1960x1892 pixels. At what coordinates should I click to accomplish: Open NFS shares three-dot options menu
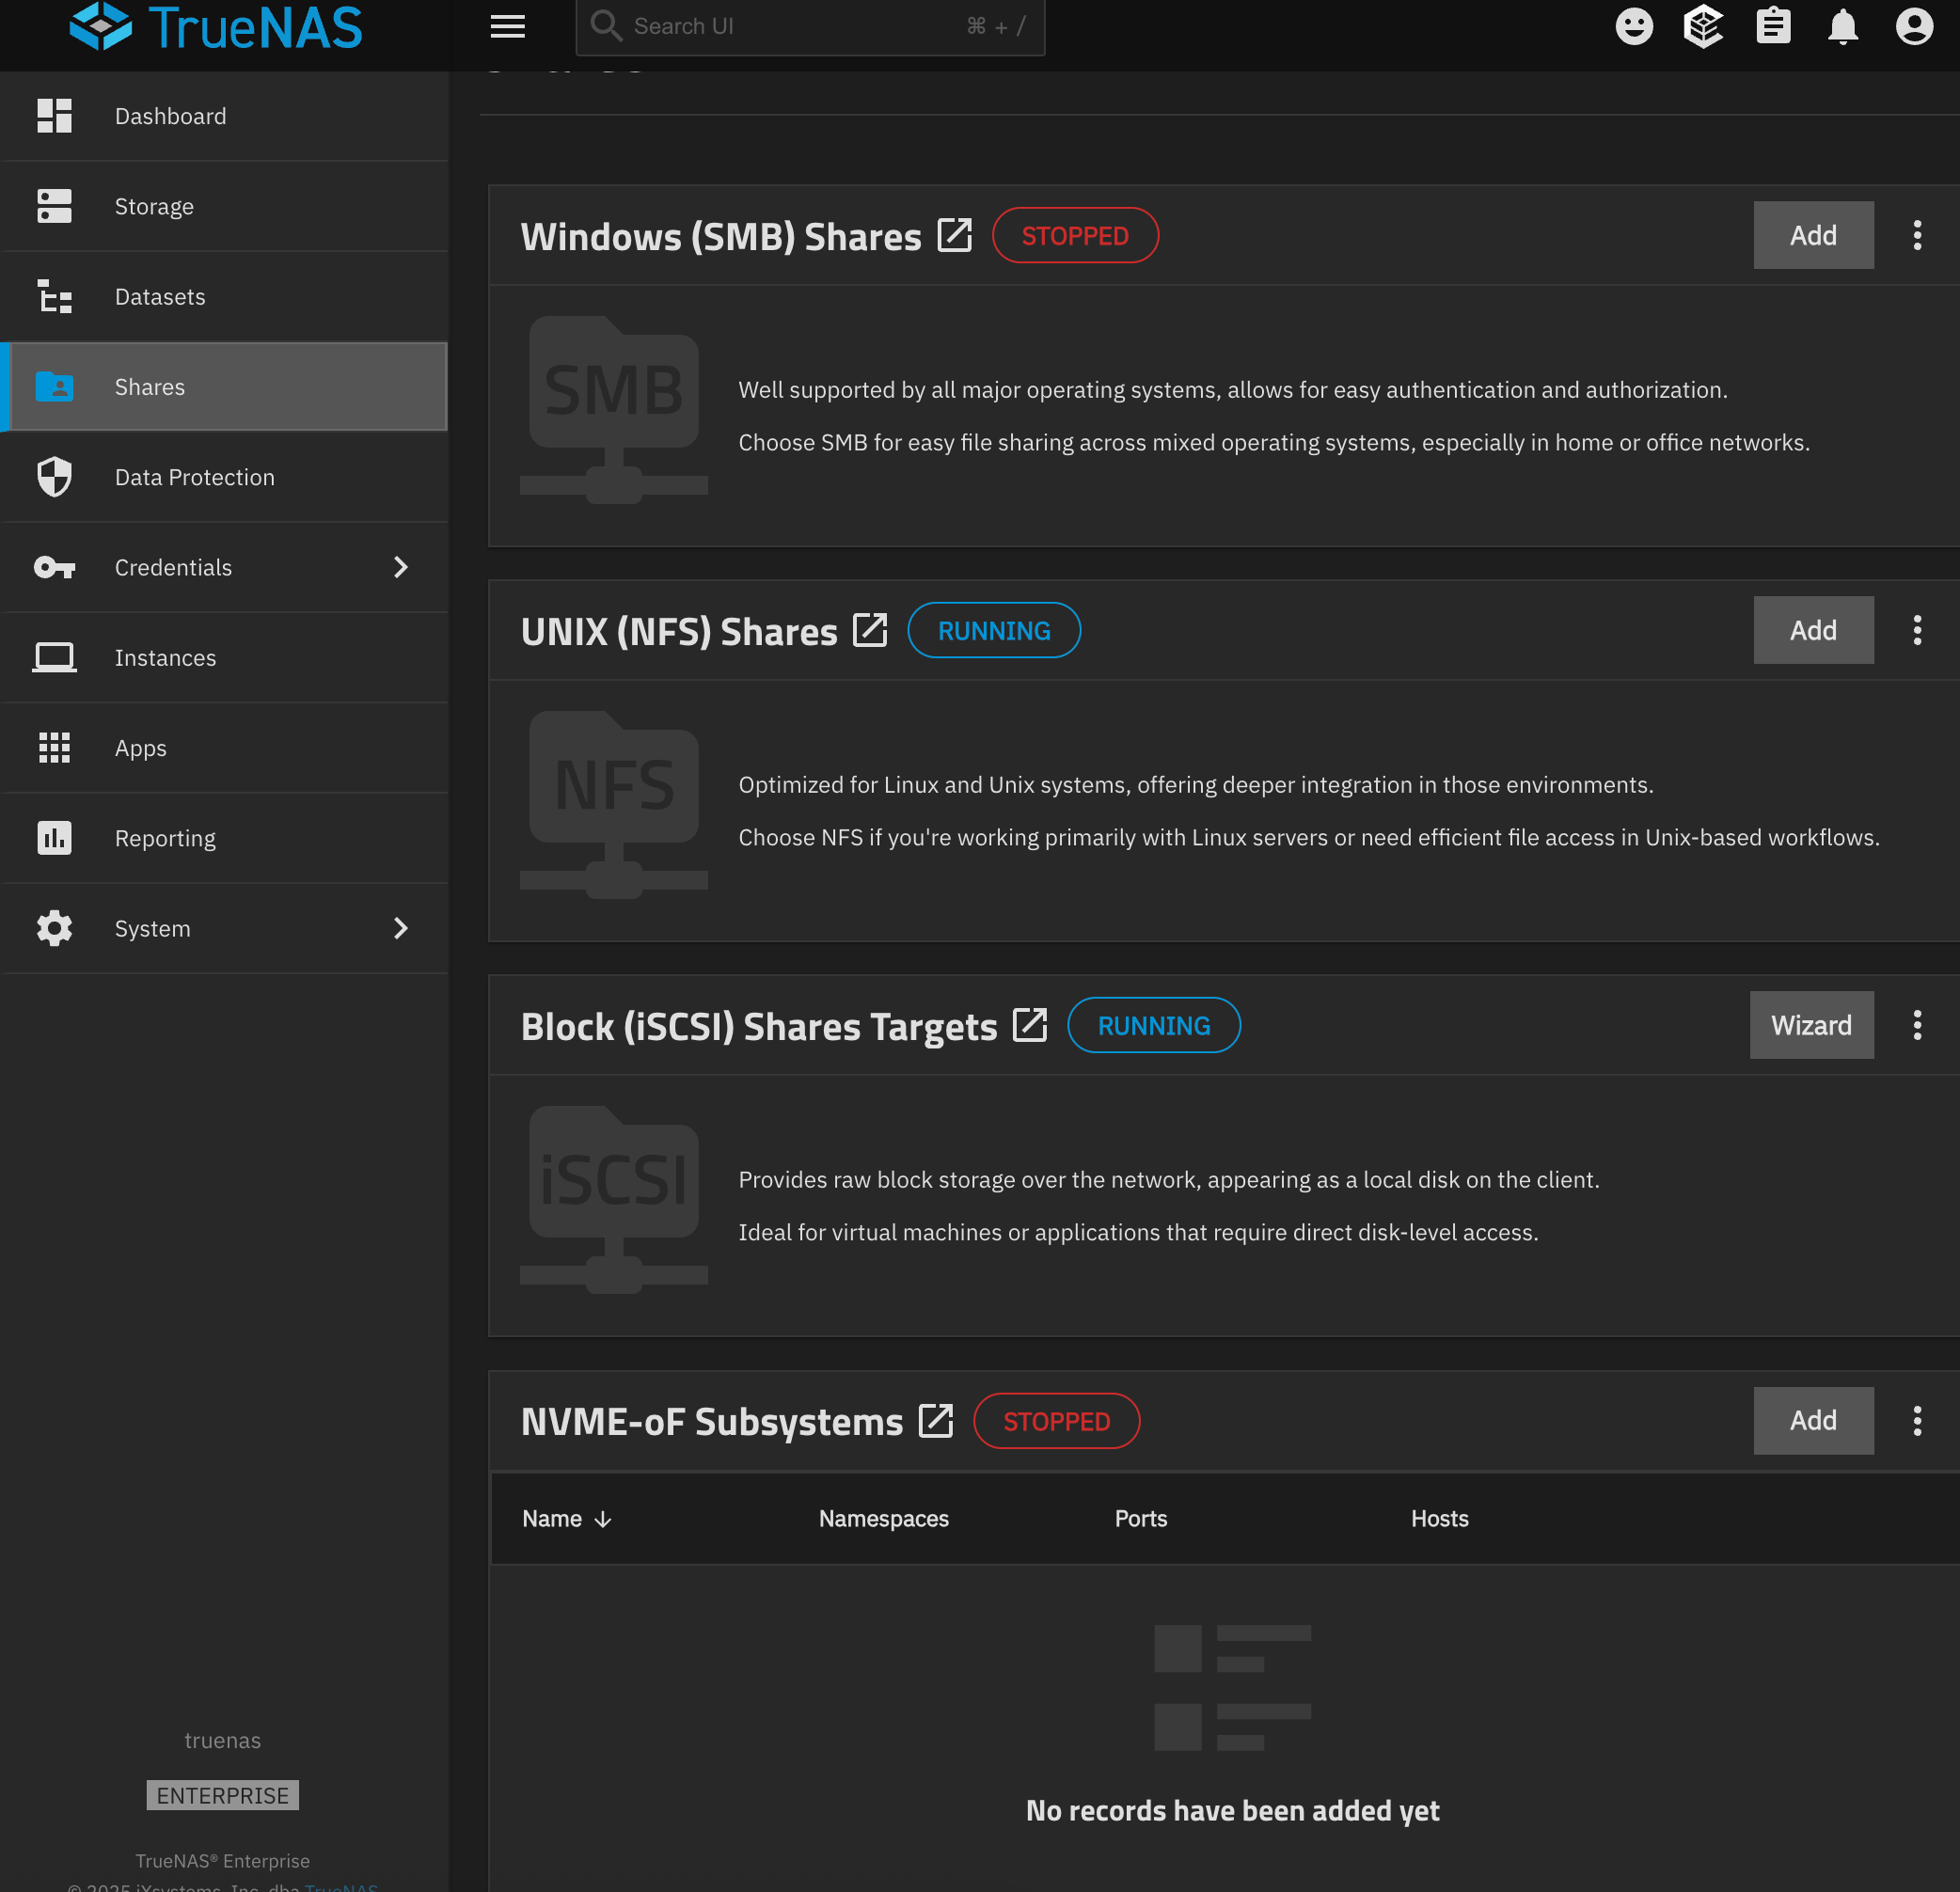1917,630
